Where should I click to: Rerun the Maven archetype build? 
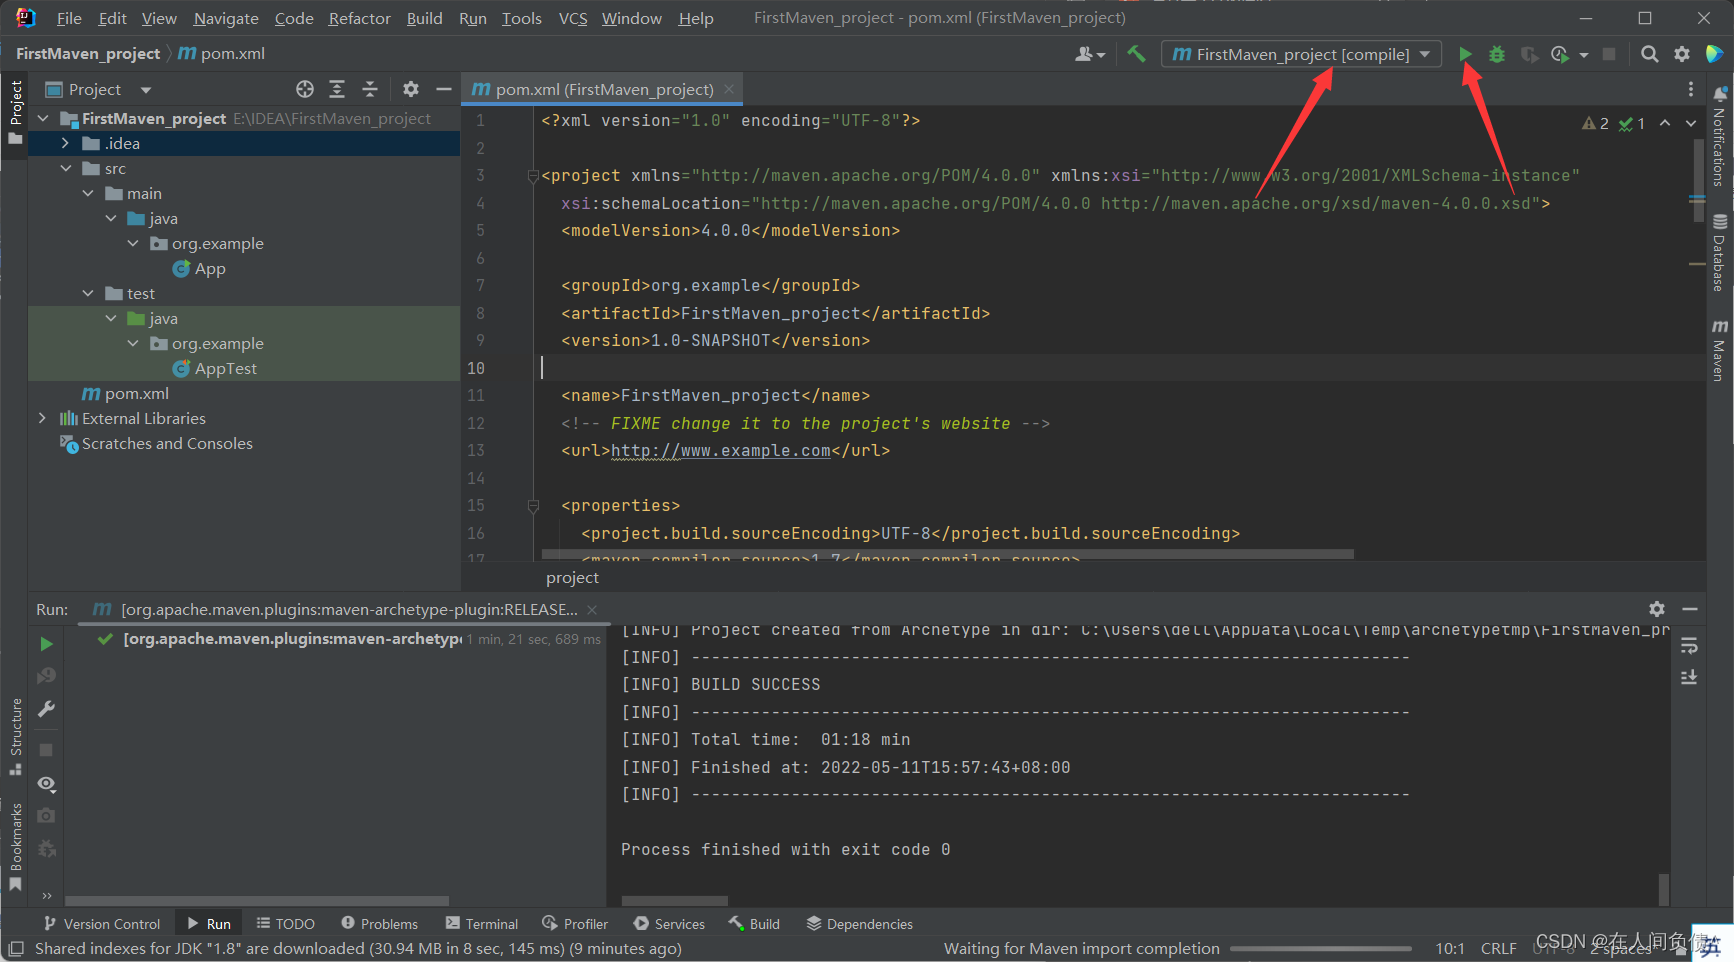(x=46, y=644)
